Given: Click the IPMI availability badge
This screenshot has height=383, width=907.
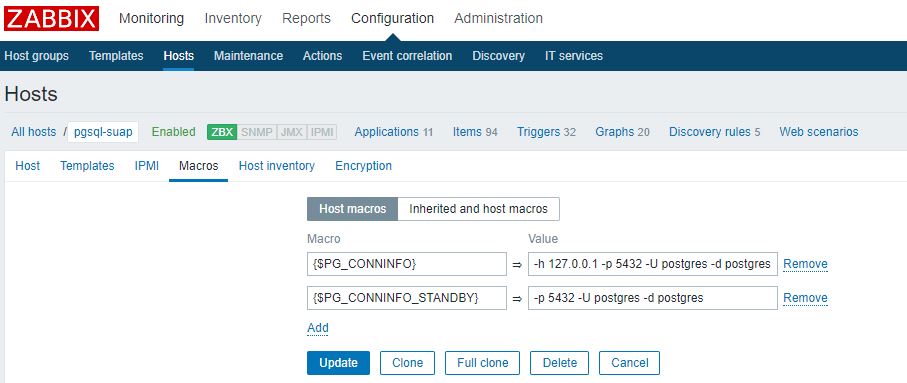Looking at the screenshot, I should pos(322,132).
